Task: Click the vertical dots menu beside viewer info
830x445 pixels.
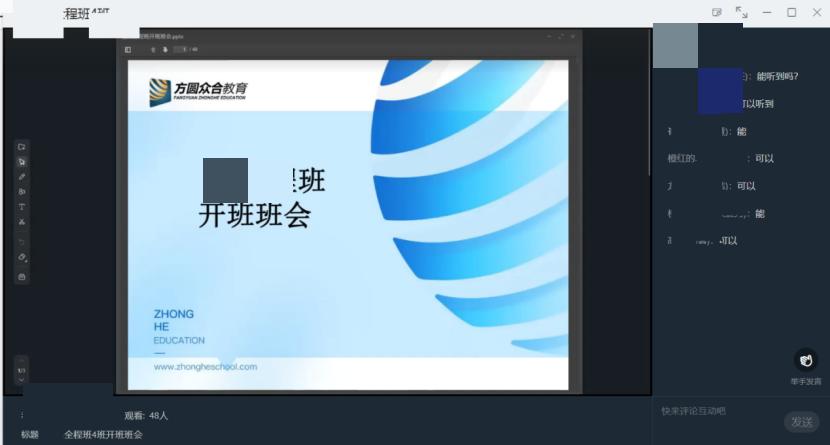Action: pyautogui.click(x=22, y=415)
